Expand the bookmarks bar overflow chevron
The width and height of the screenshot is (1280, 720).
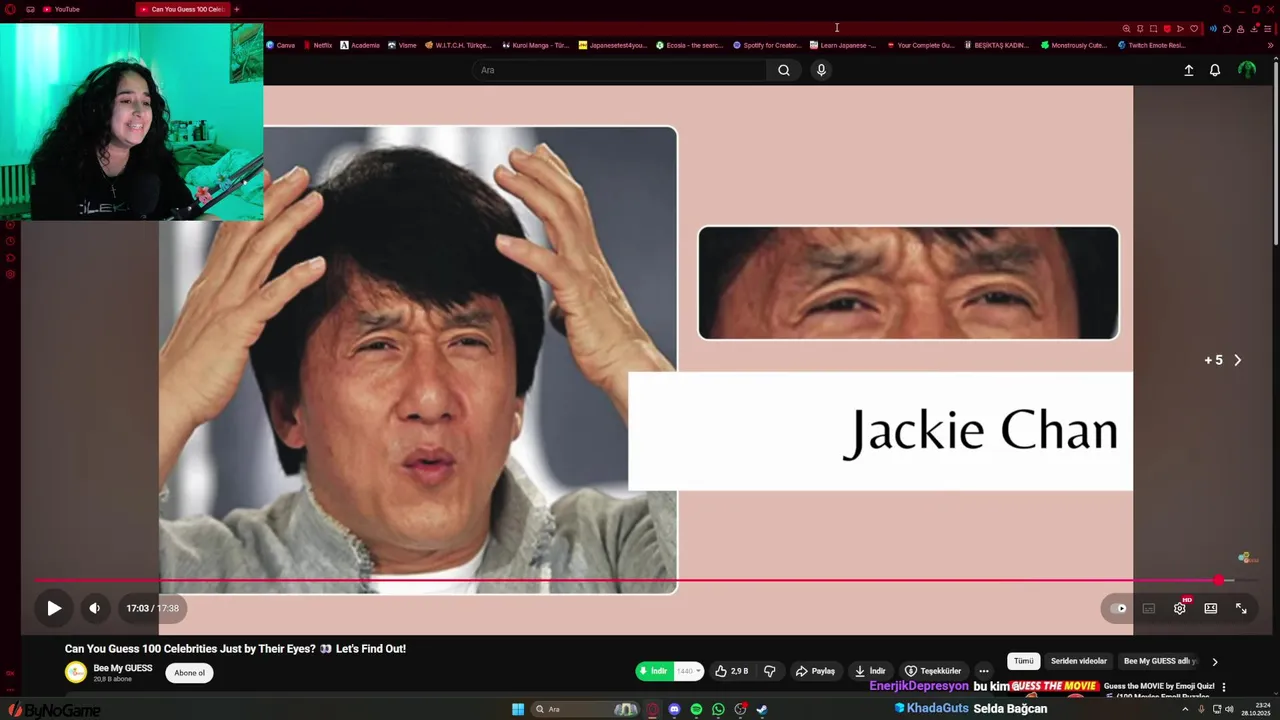(1270, 45)
